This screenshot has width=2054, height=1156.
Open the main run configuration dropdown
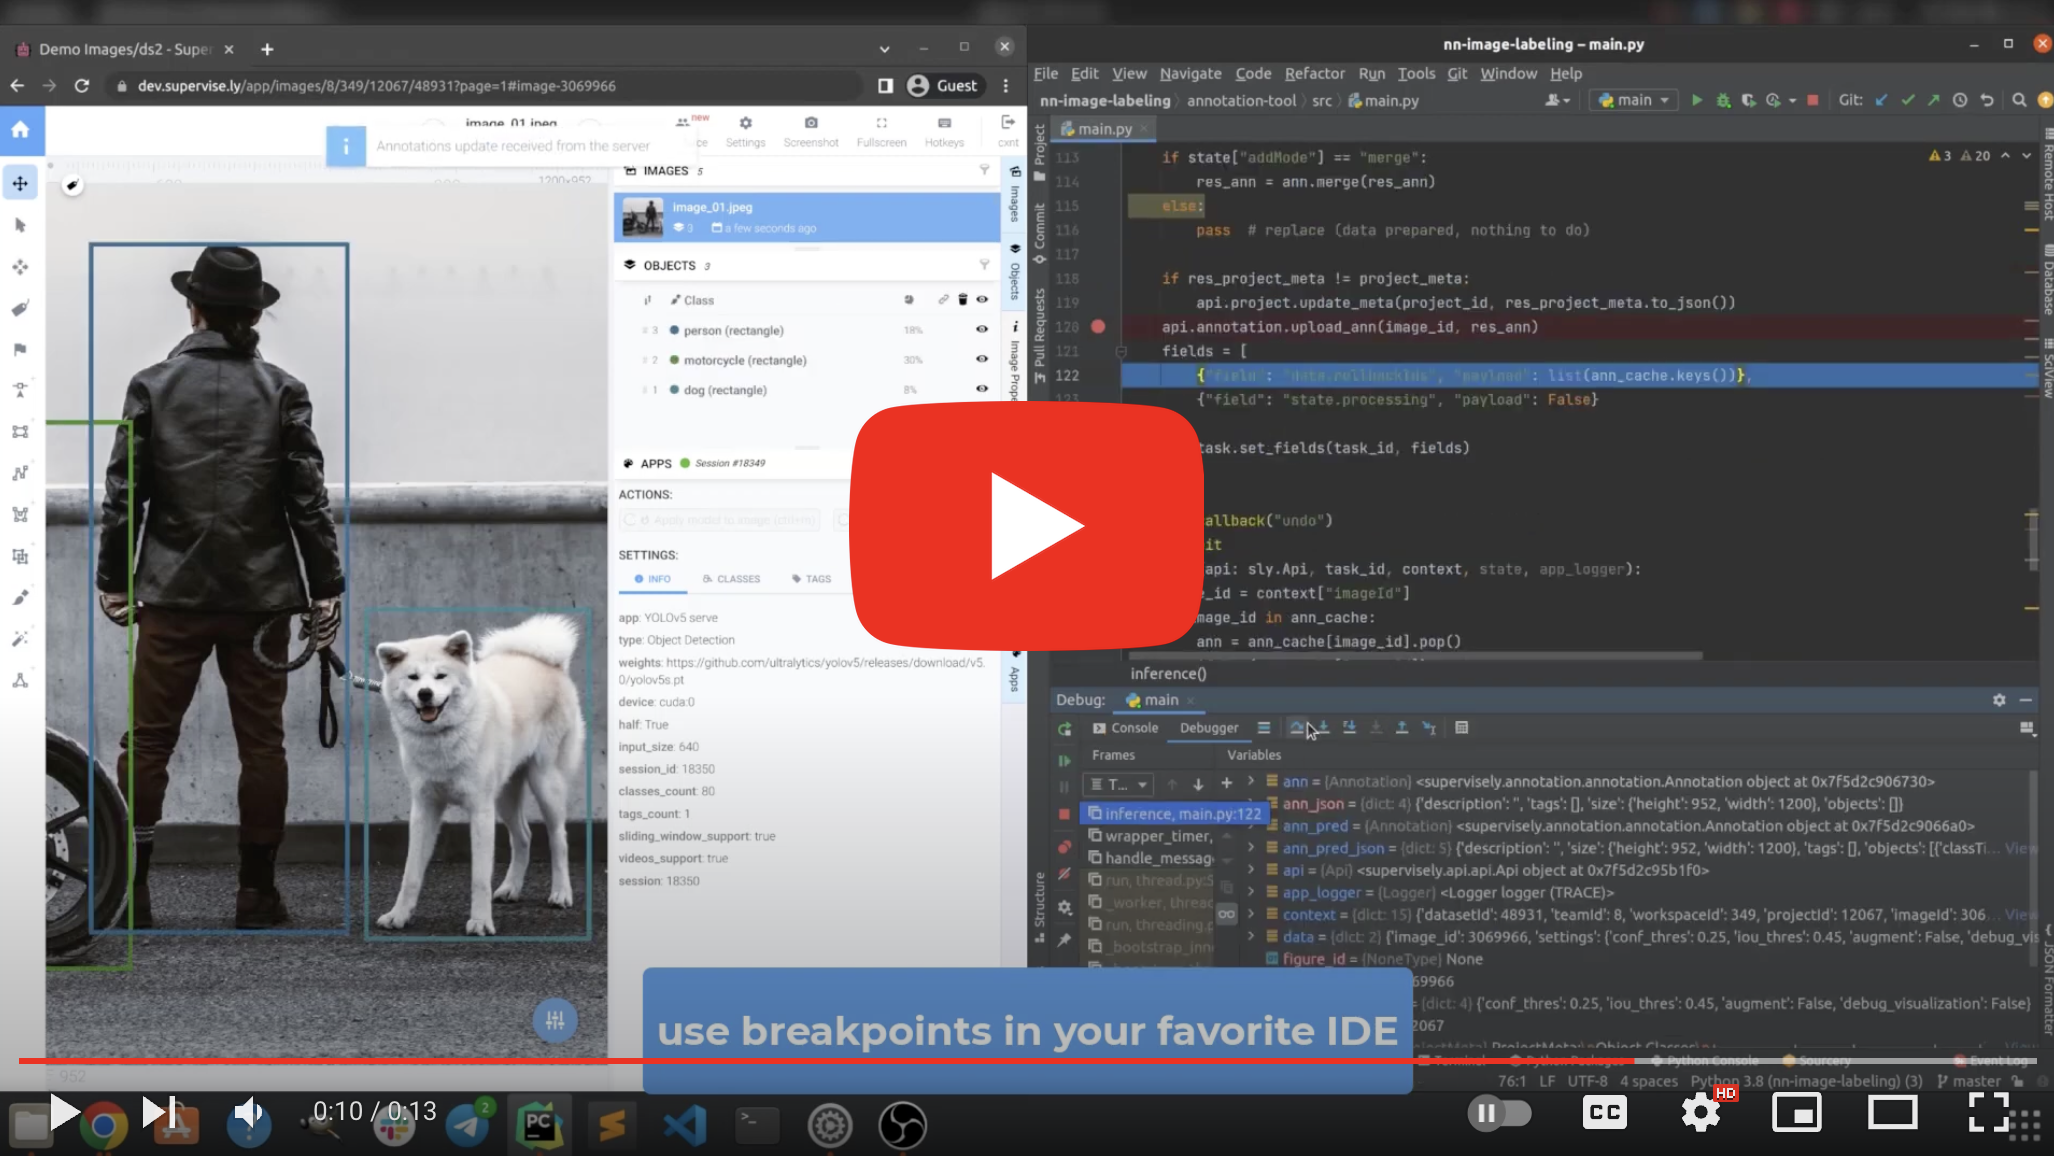coord(1634,100)
